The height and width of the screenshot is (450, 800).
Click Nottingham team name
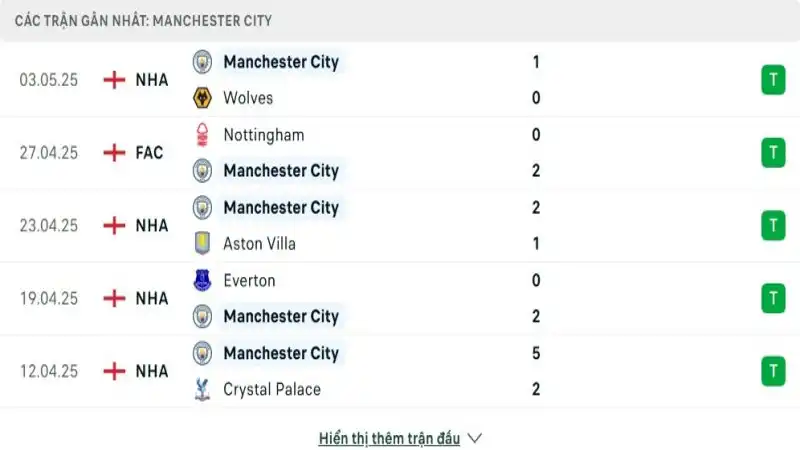click(x=264, y=134)
